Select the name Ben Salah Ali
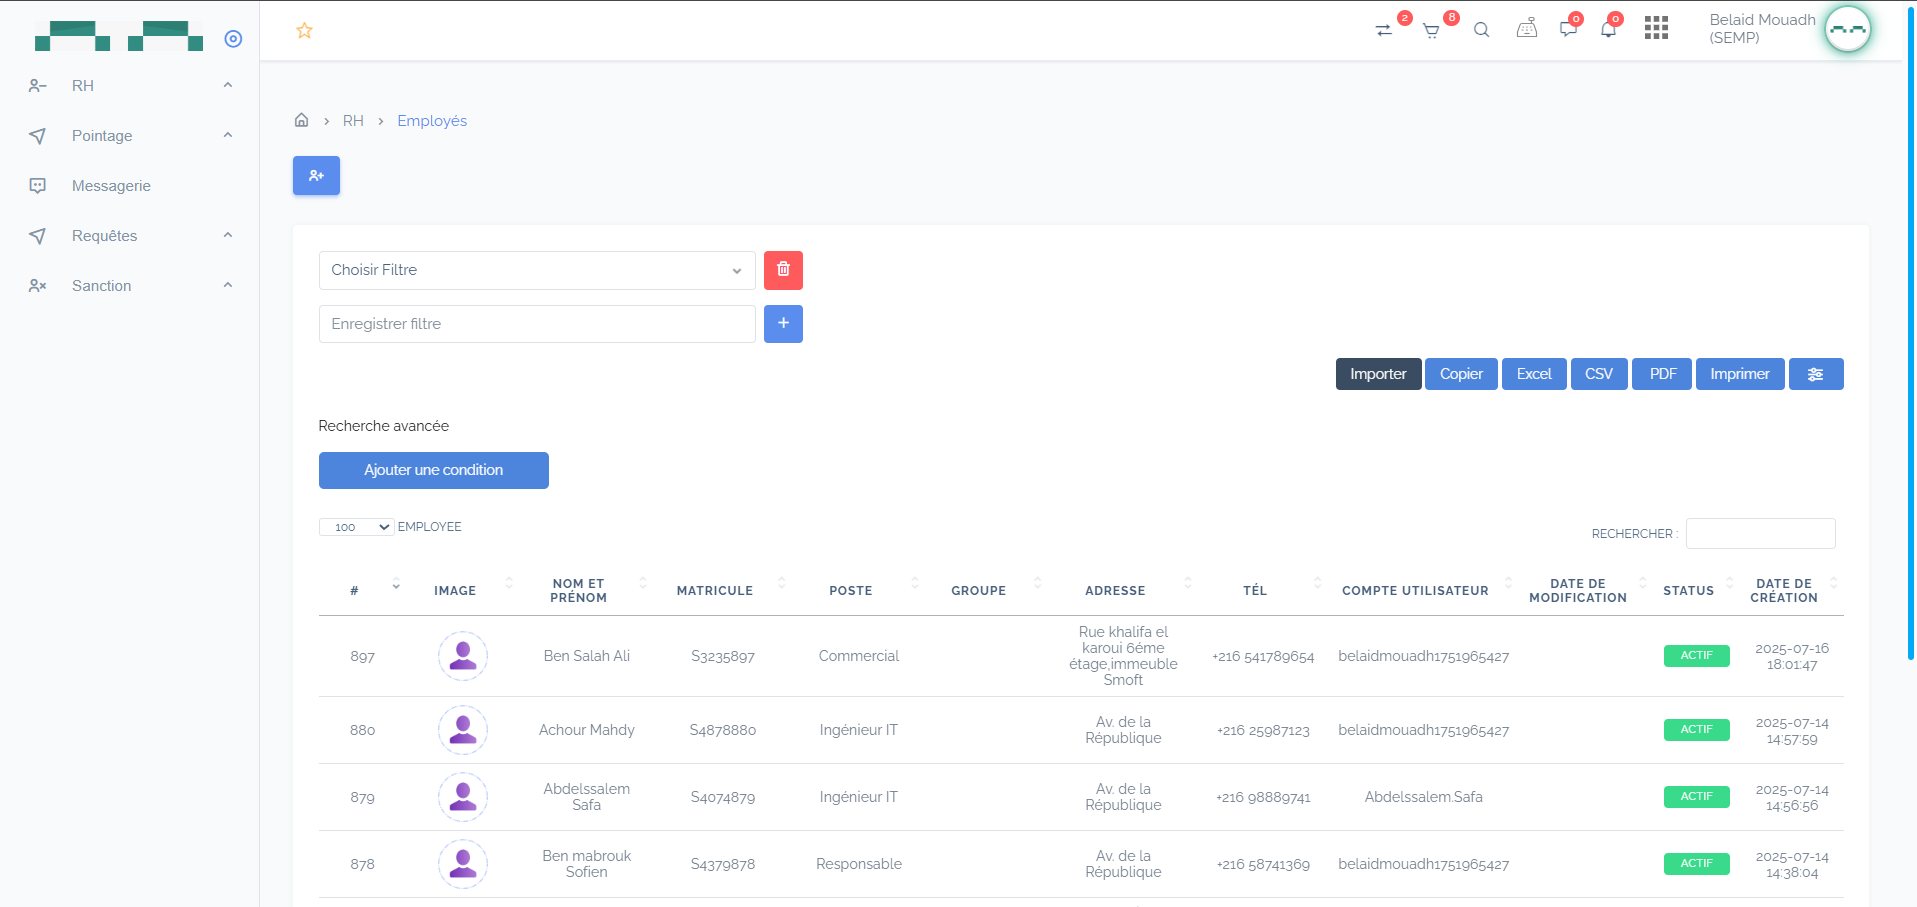Image resolution: width=1917 pixels, height=907 pixels. (587, 656)
